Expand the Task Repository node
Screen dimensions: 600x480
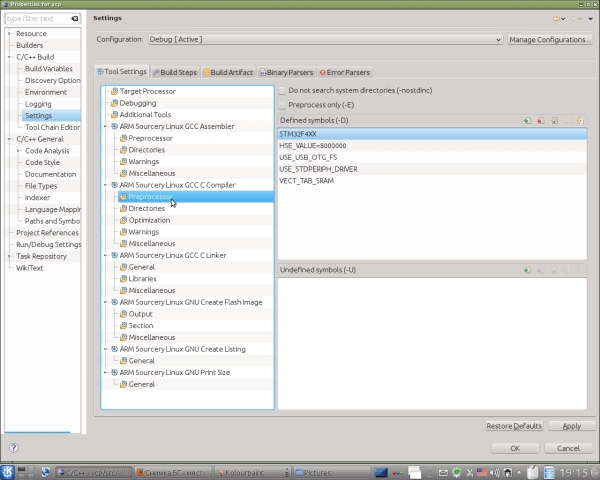[10, 256]
